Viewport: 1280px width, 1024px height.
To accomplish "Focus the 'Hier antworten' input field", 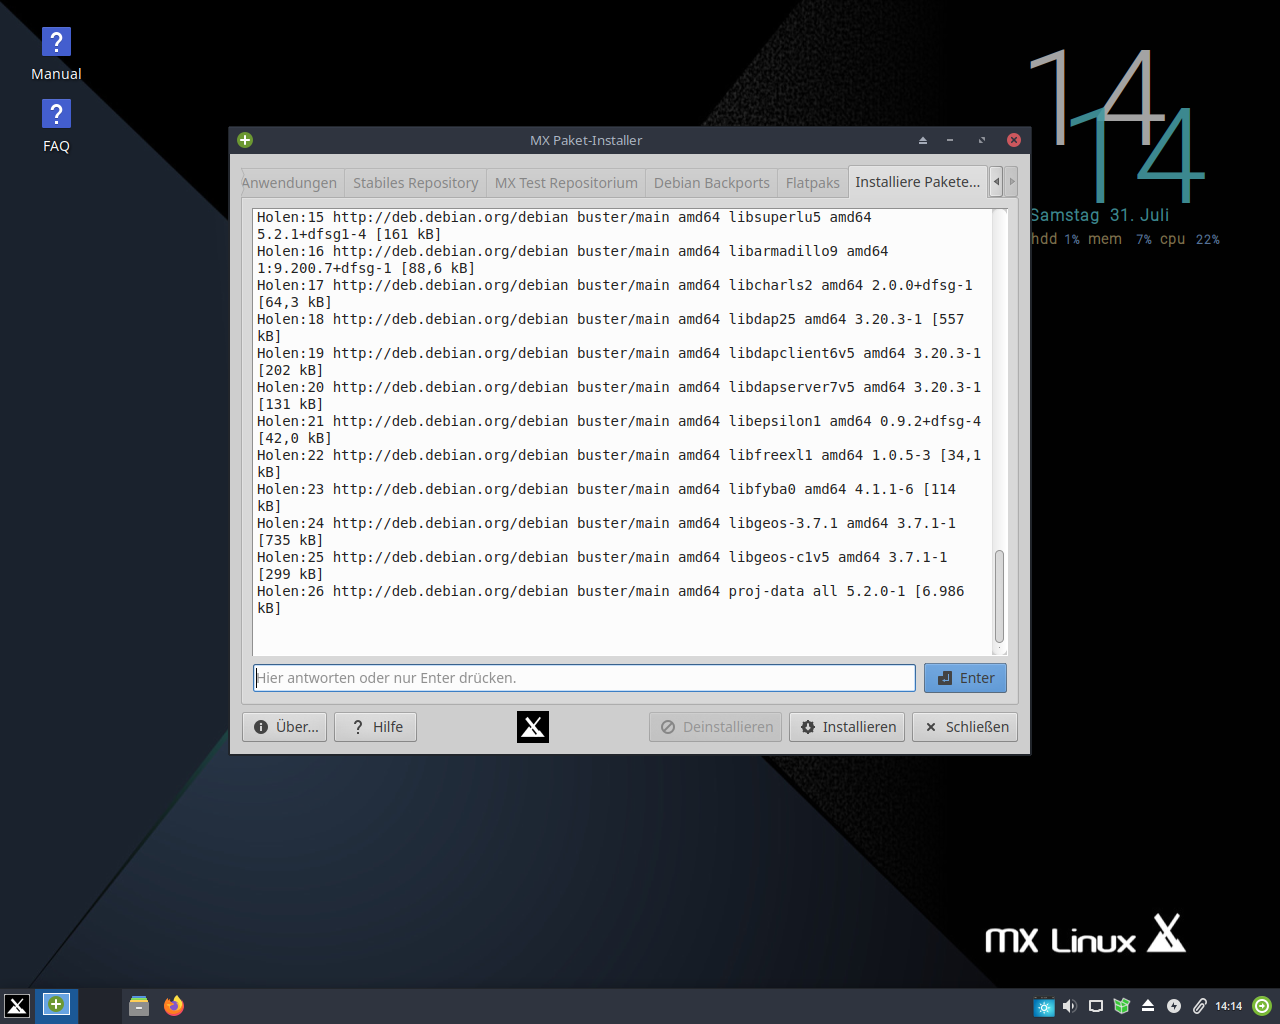I will click(585, 678).
